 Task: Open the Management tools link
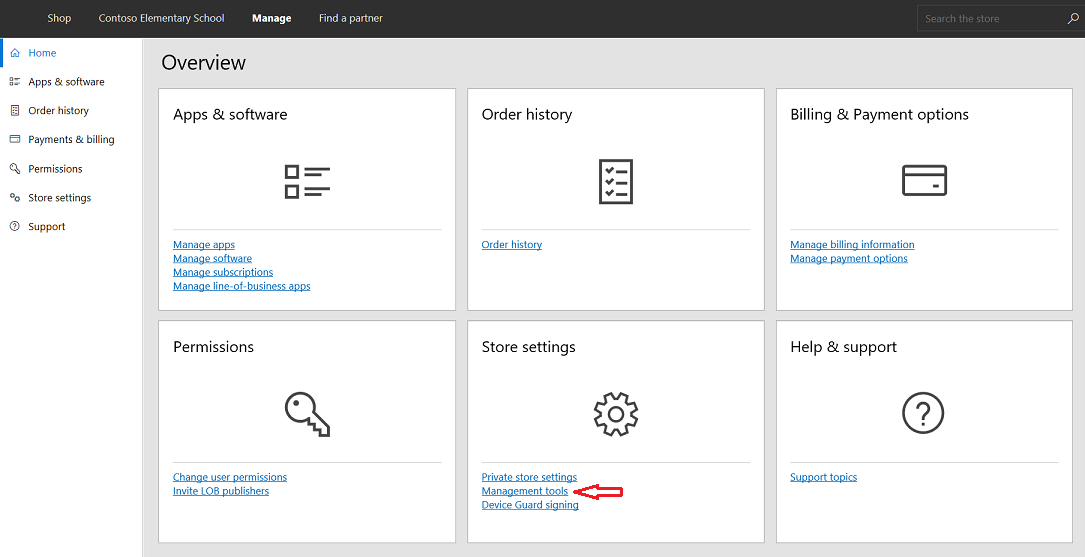(x=524, y=492)
